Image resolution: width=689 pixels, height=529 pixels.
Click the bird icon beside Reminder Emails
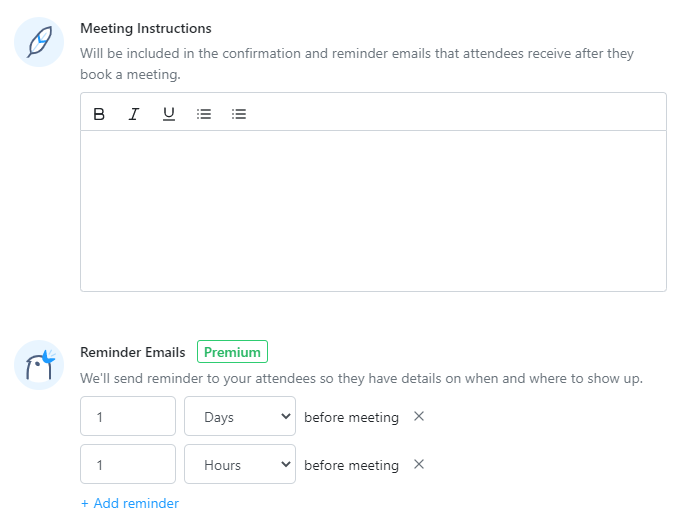[x=39, y=365]
